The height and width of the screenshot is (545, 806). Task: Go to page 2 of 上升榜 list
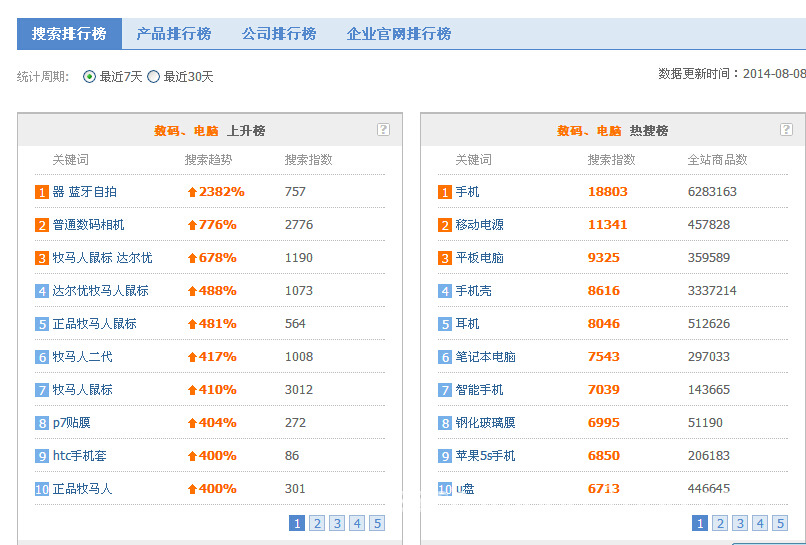317,523
